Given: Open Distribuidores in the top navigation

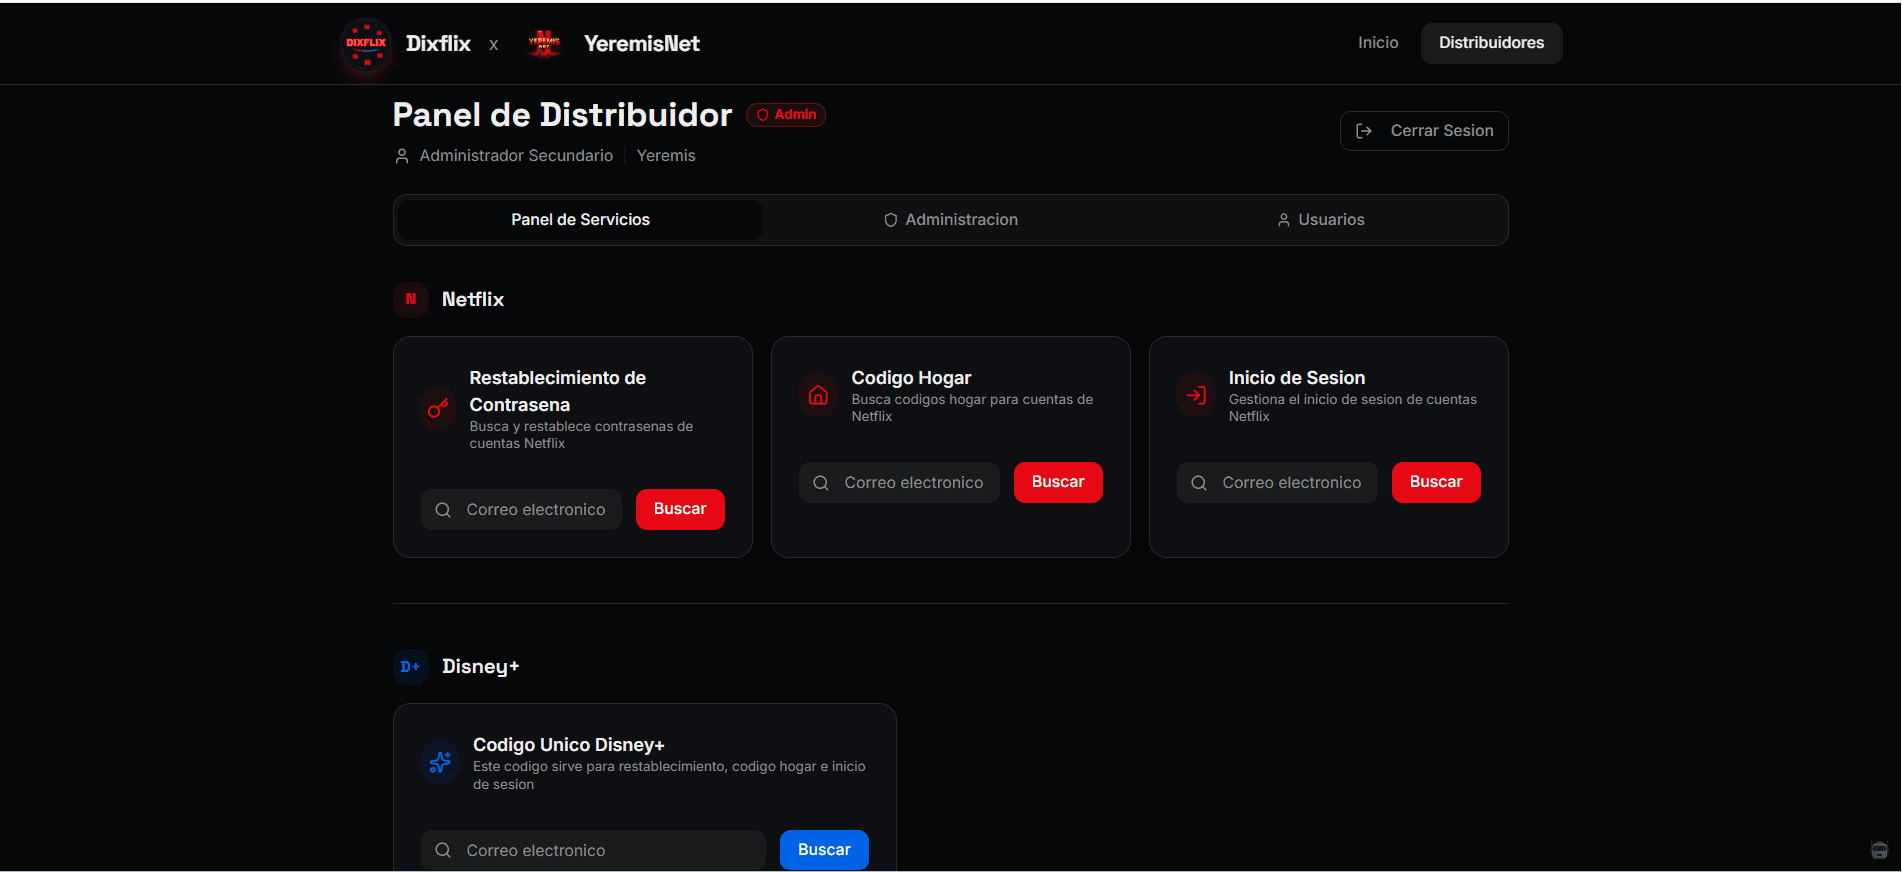Looking at the screenshot, I should pos(1491,43).
